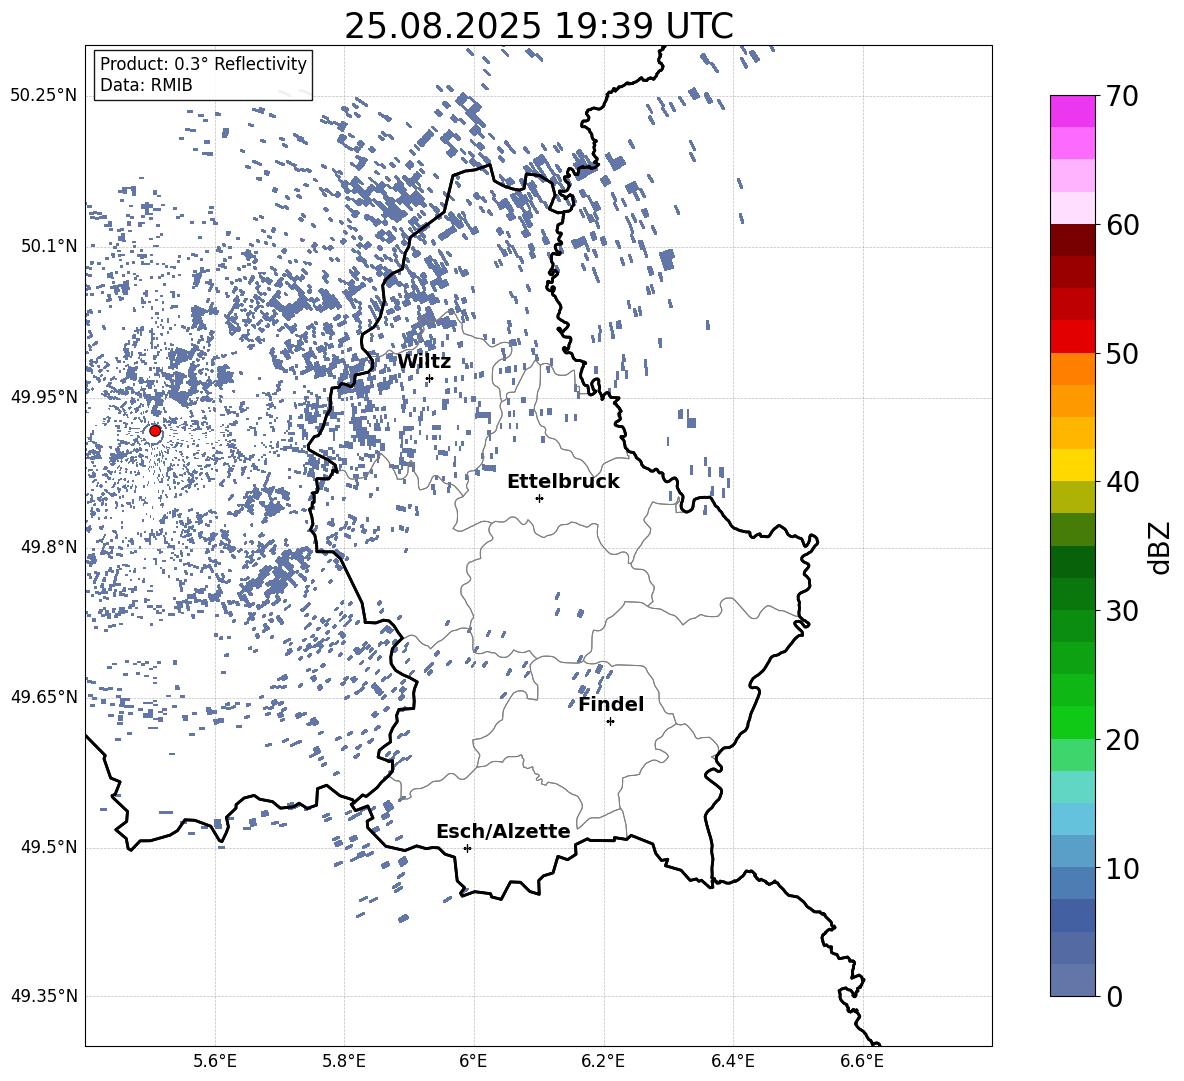Click the 6.4°E longitude label
Viewport: 1184px width, 1081px height.
[733, 1061]
